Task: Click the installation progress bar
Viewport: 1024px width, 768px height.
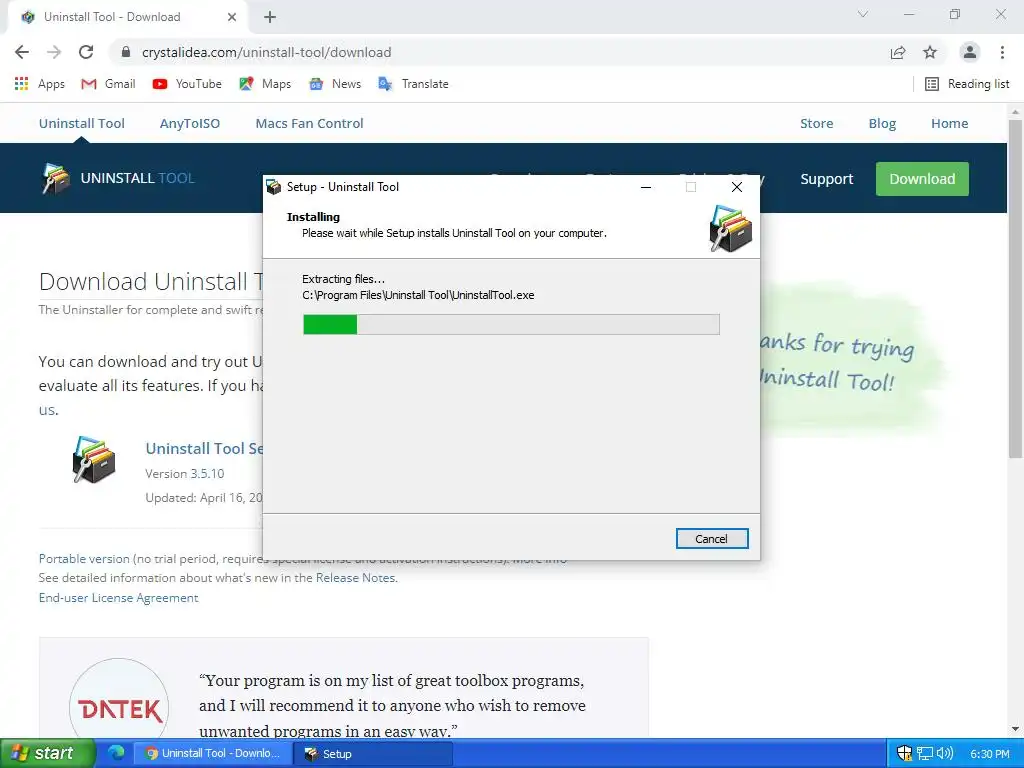Action: point(511,325)
